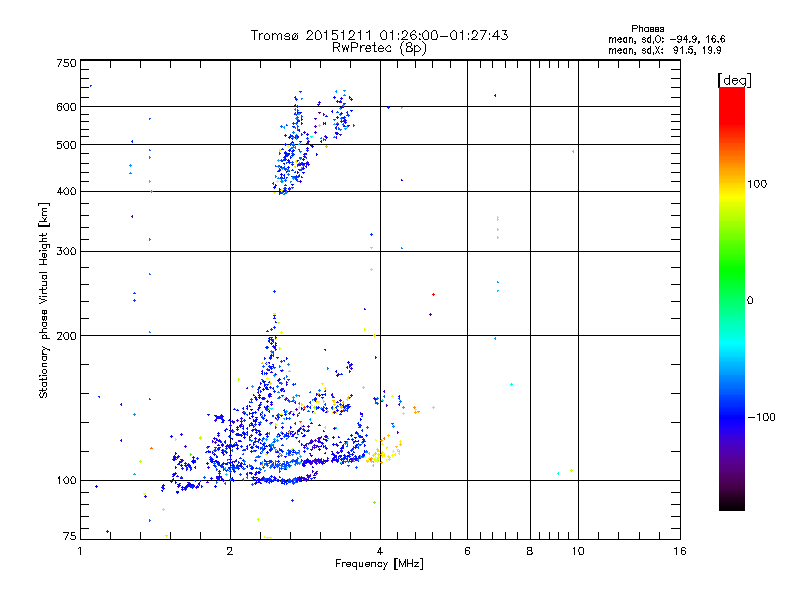800x600 pixels.
Task: Click the 'Frequency [MHz]' axis title
Action: (x=379, y=564)
